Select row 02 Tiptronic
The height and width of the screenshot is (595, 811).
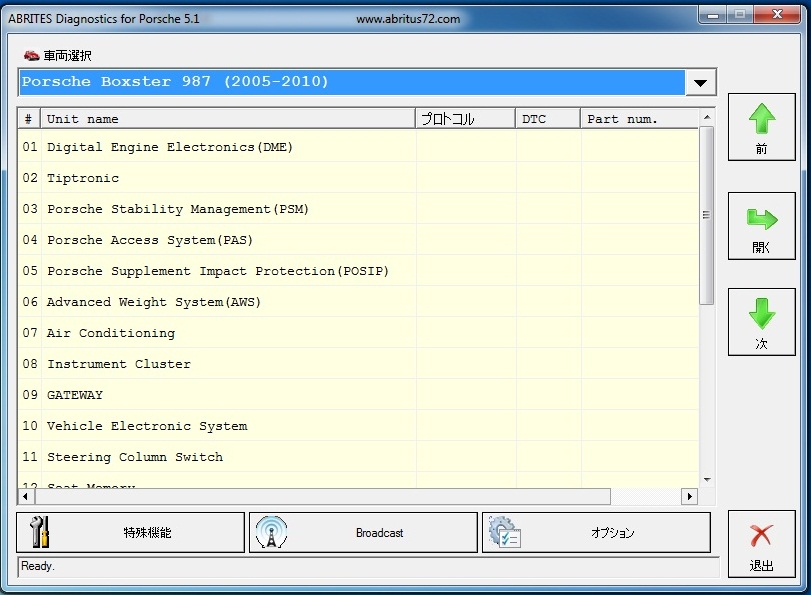tap(358, 178)
